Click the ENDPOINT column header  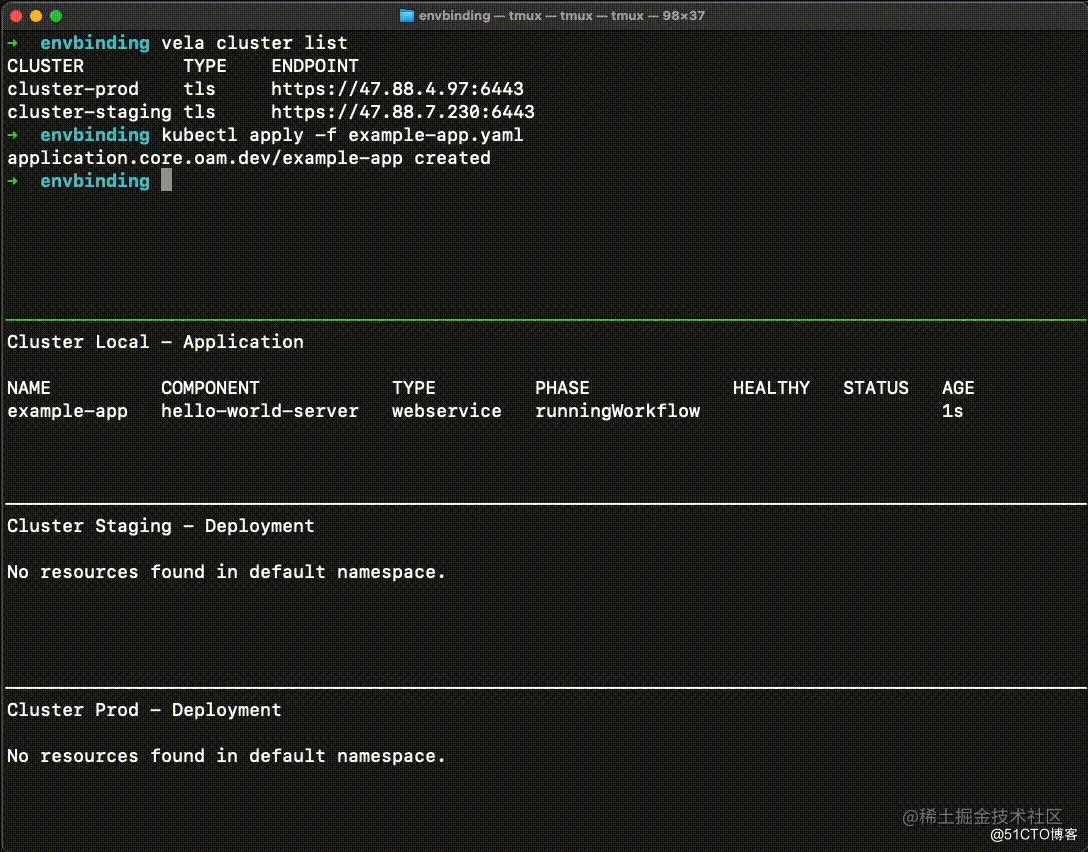tap(314, 66)
